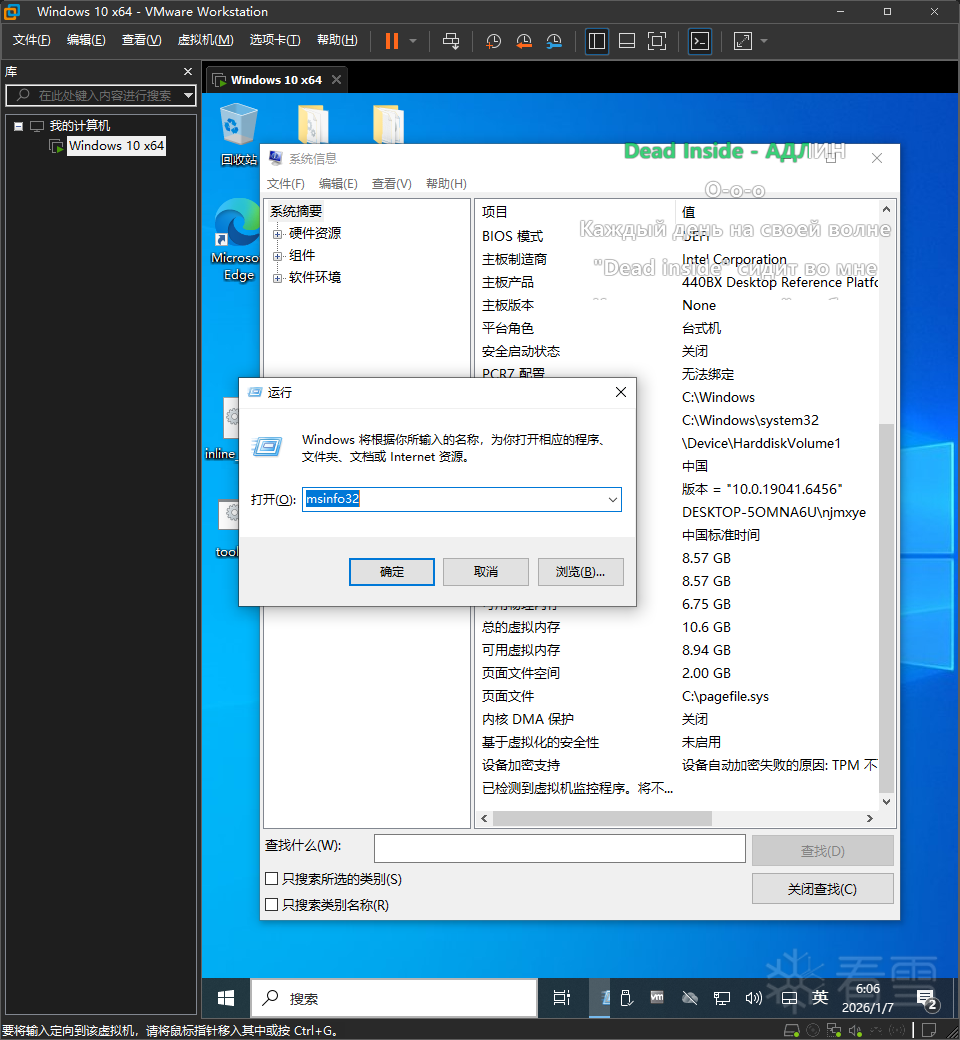
Task: Click the orange pause VM button
Action: (392, 41)
